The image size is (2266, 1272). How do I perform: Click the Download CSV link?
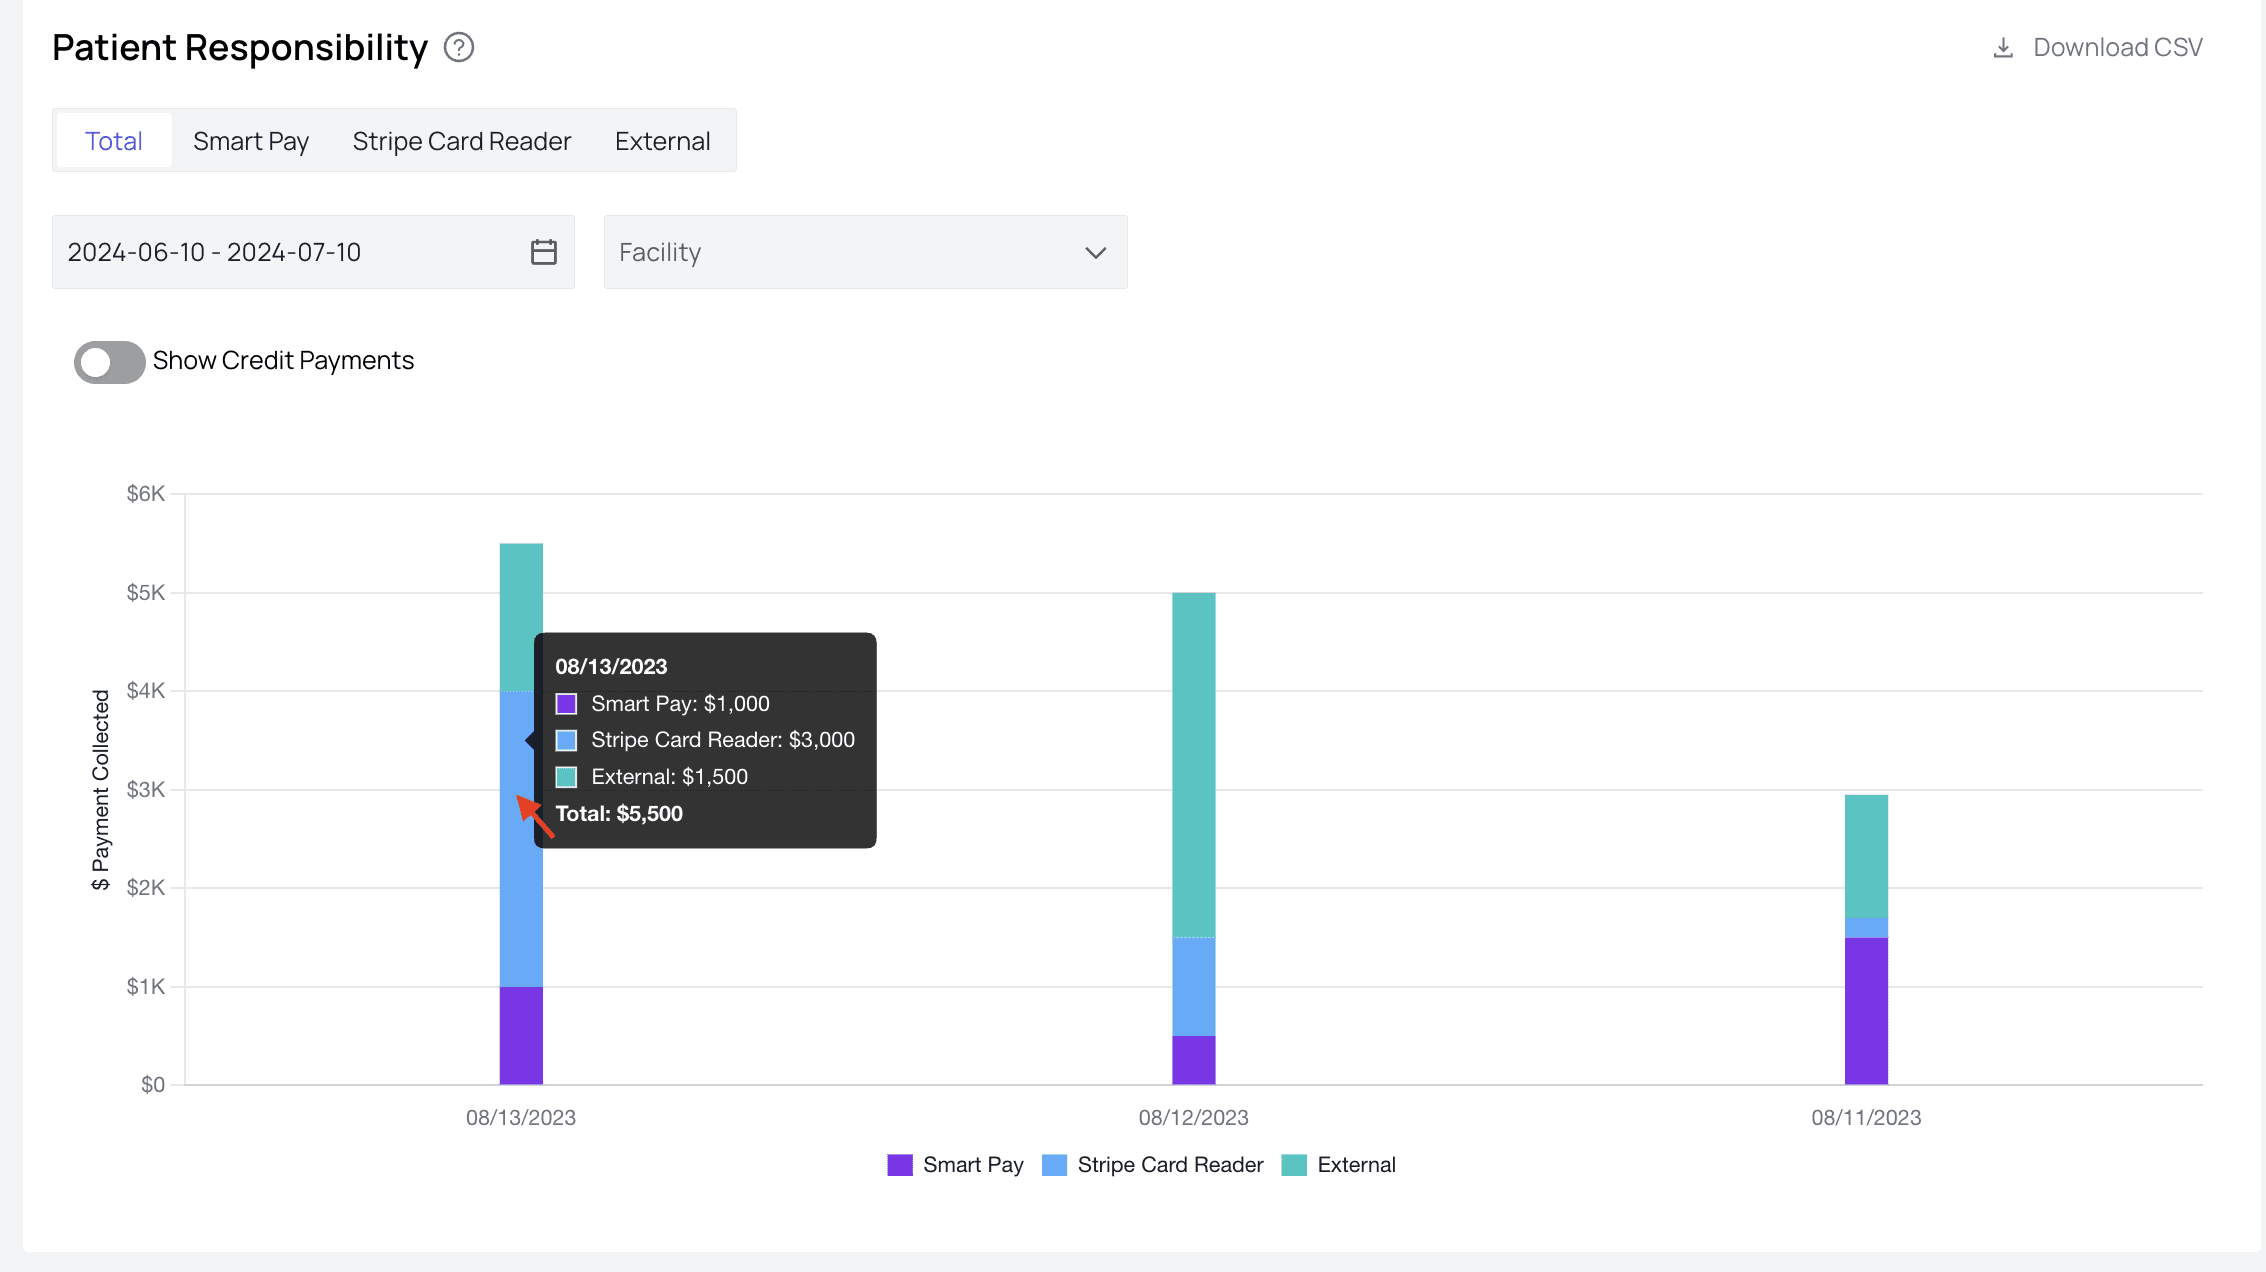[2117, 48]
